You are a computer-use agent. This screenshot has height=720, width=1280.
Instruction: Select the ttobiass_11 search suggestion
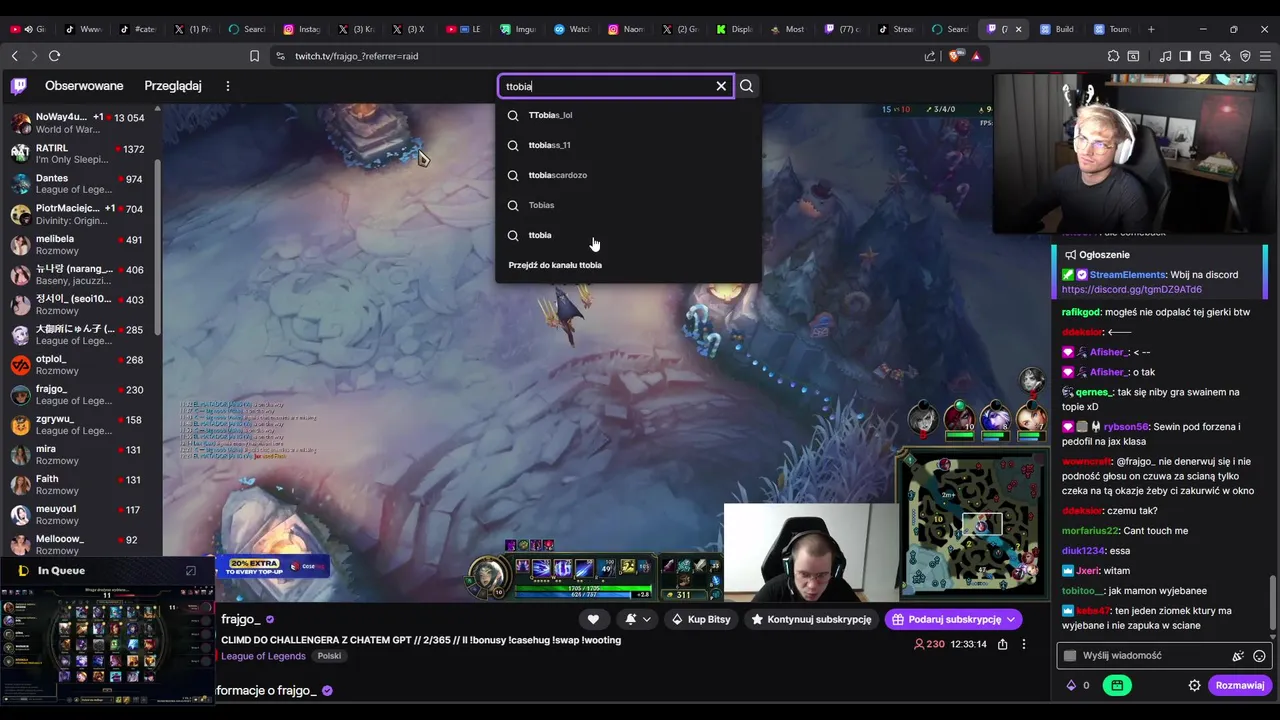click(628, 145)
